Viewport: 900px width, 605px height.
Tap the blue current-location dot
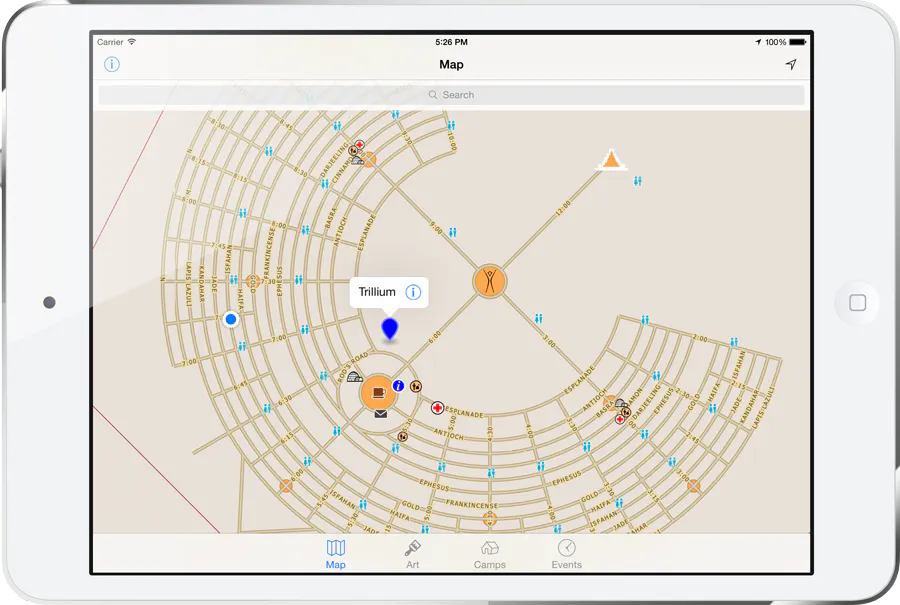pyautogui.click(x=231, y=319)
